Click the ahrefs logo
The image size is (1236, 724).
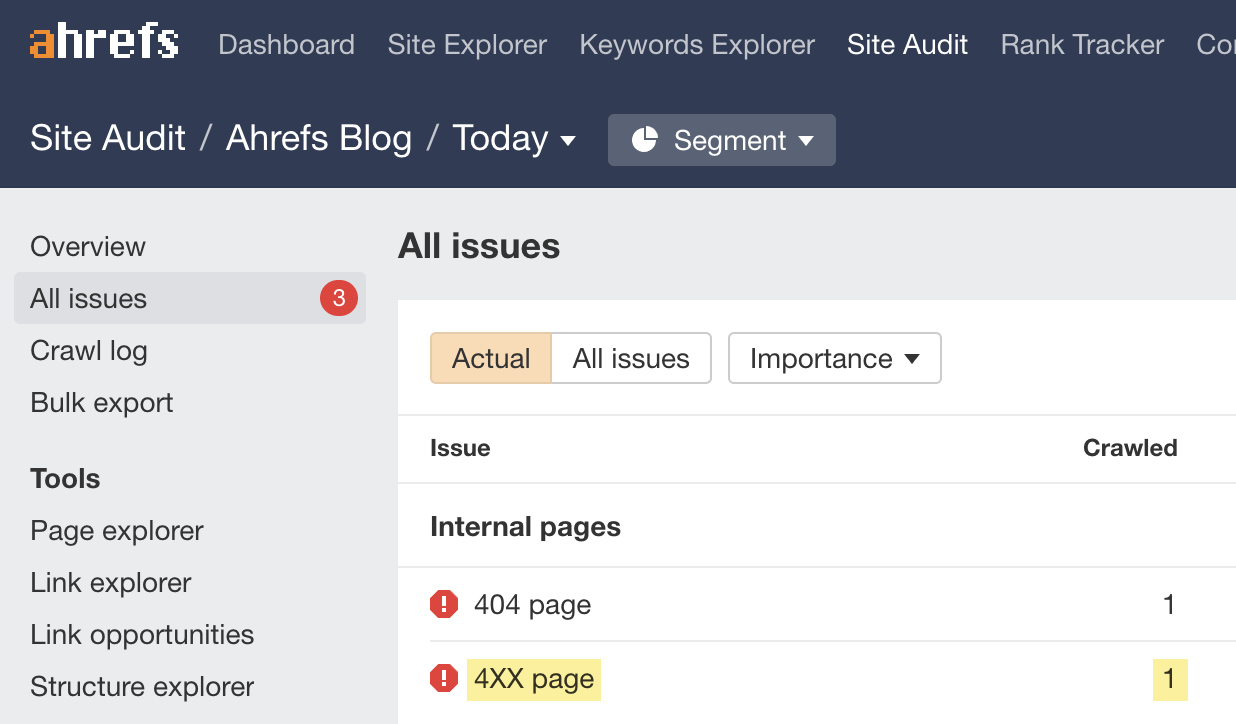click(103, 42)
